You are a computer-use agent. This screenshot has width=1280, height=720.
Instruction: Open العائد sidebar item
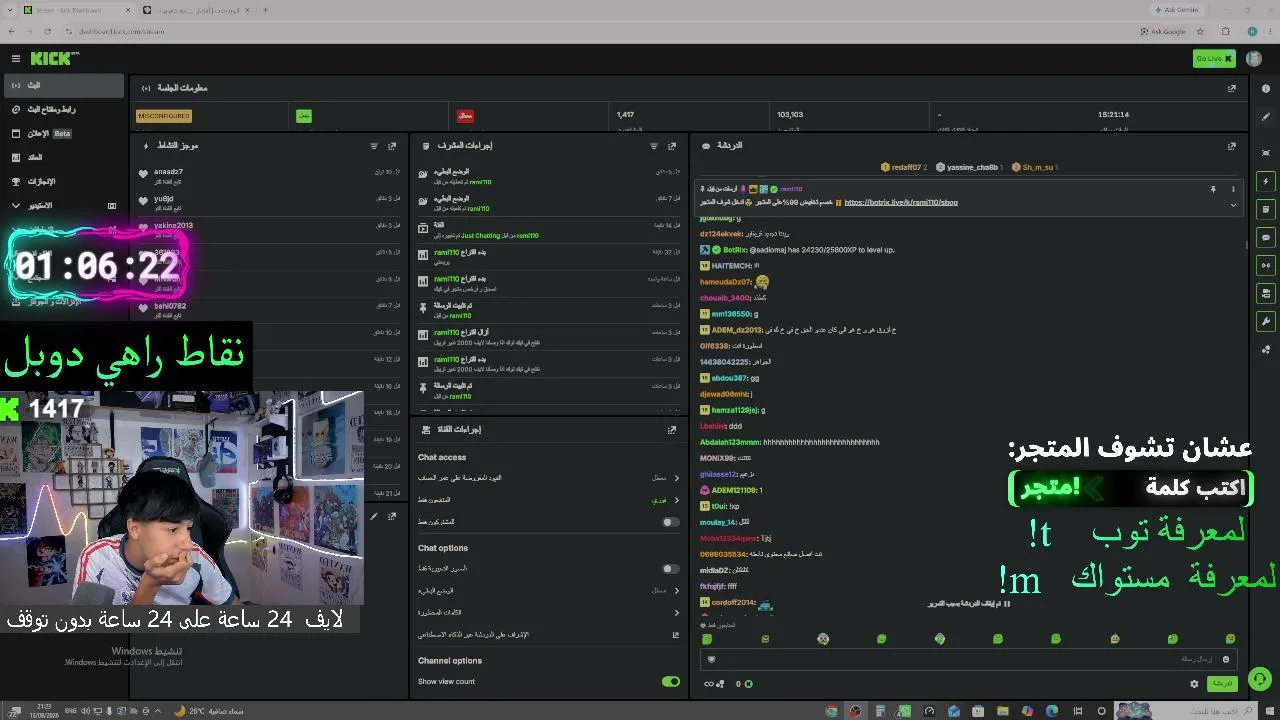coord(64,157)
